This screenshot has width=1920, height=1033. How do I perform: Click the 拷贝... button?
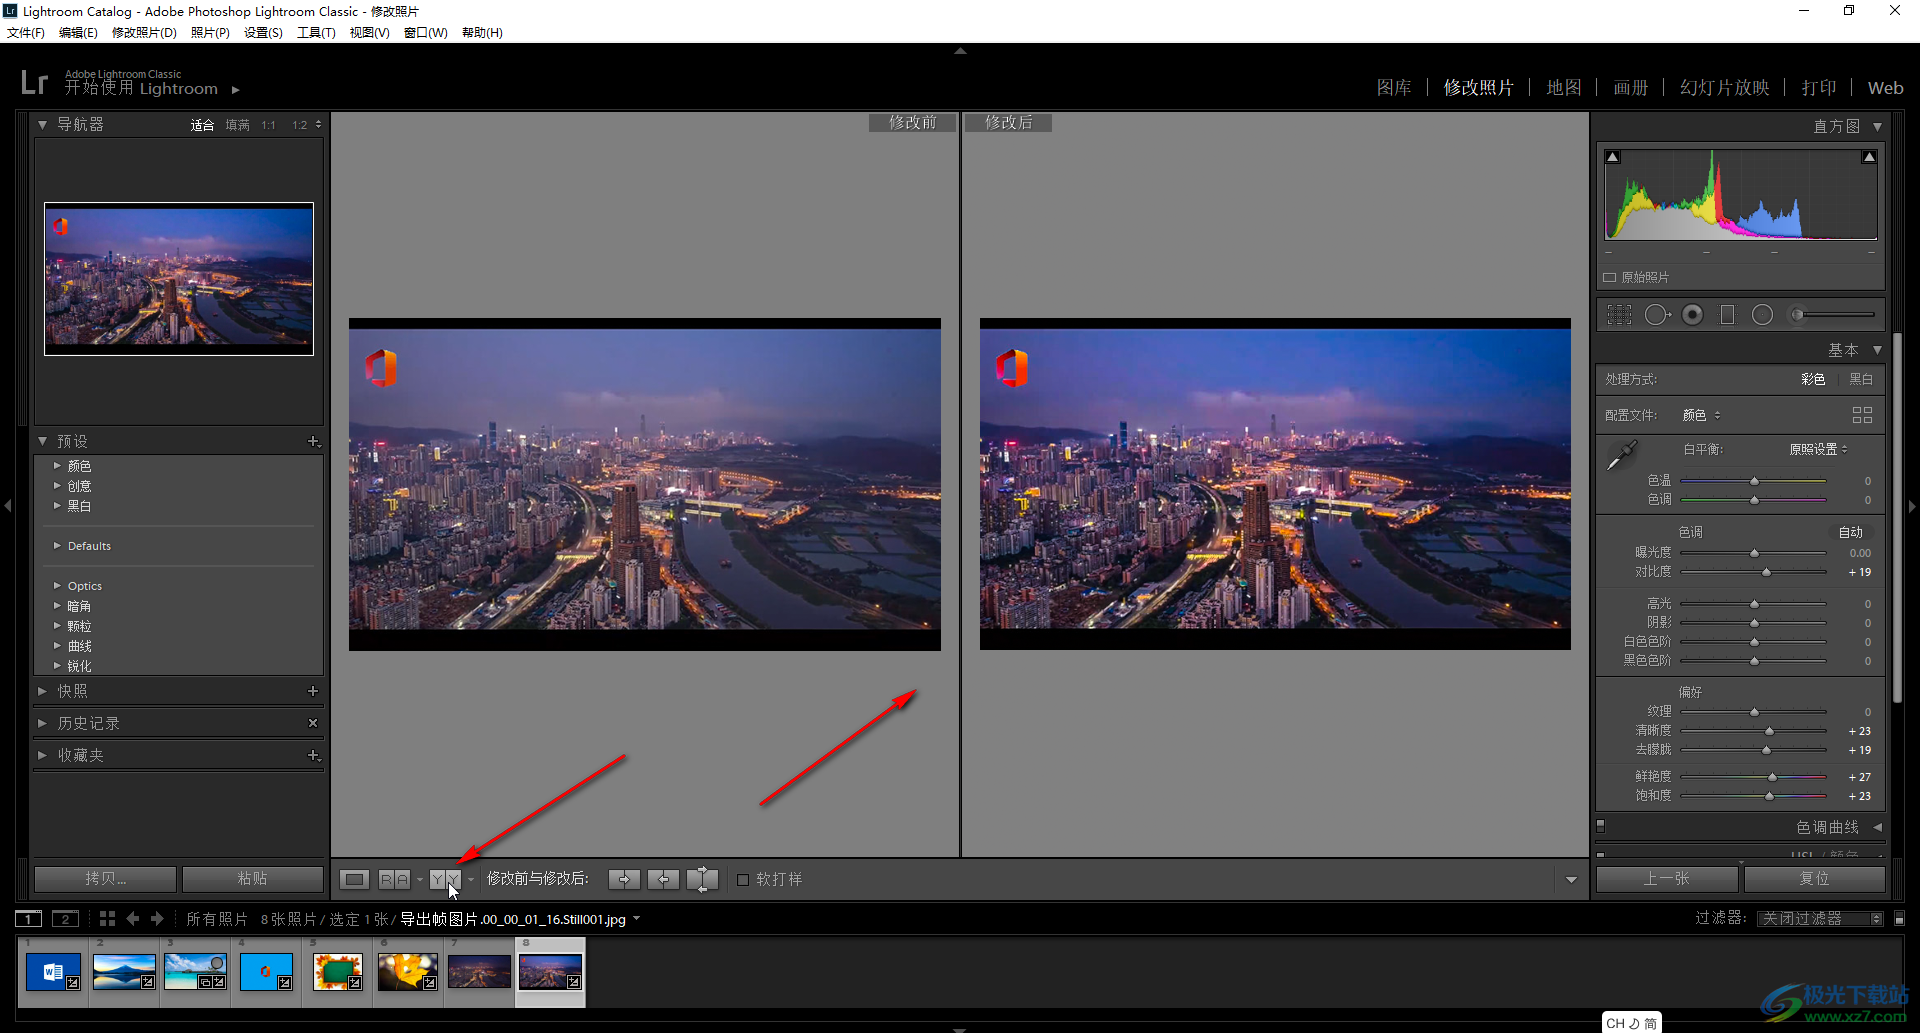(x=105, y=879)
